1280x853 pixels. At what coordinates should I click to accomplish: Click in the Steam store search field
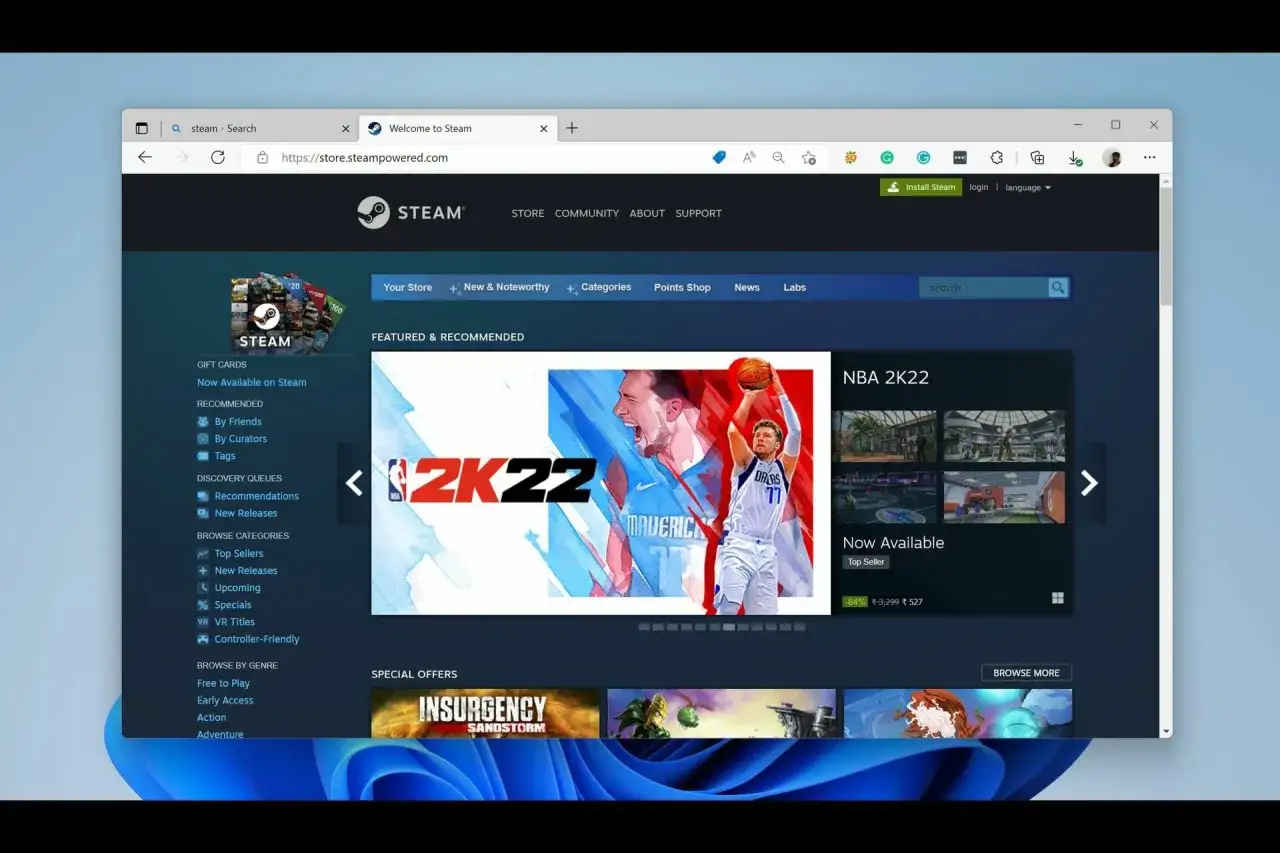coord(983,288)
